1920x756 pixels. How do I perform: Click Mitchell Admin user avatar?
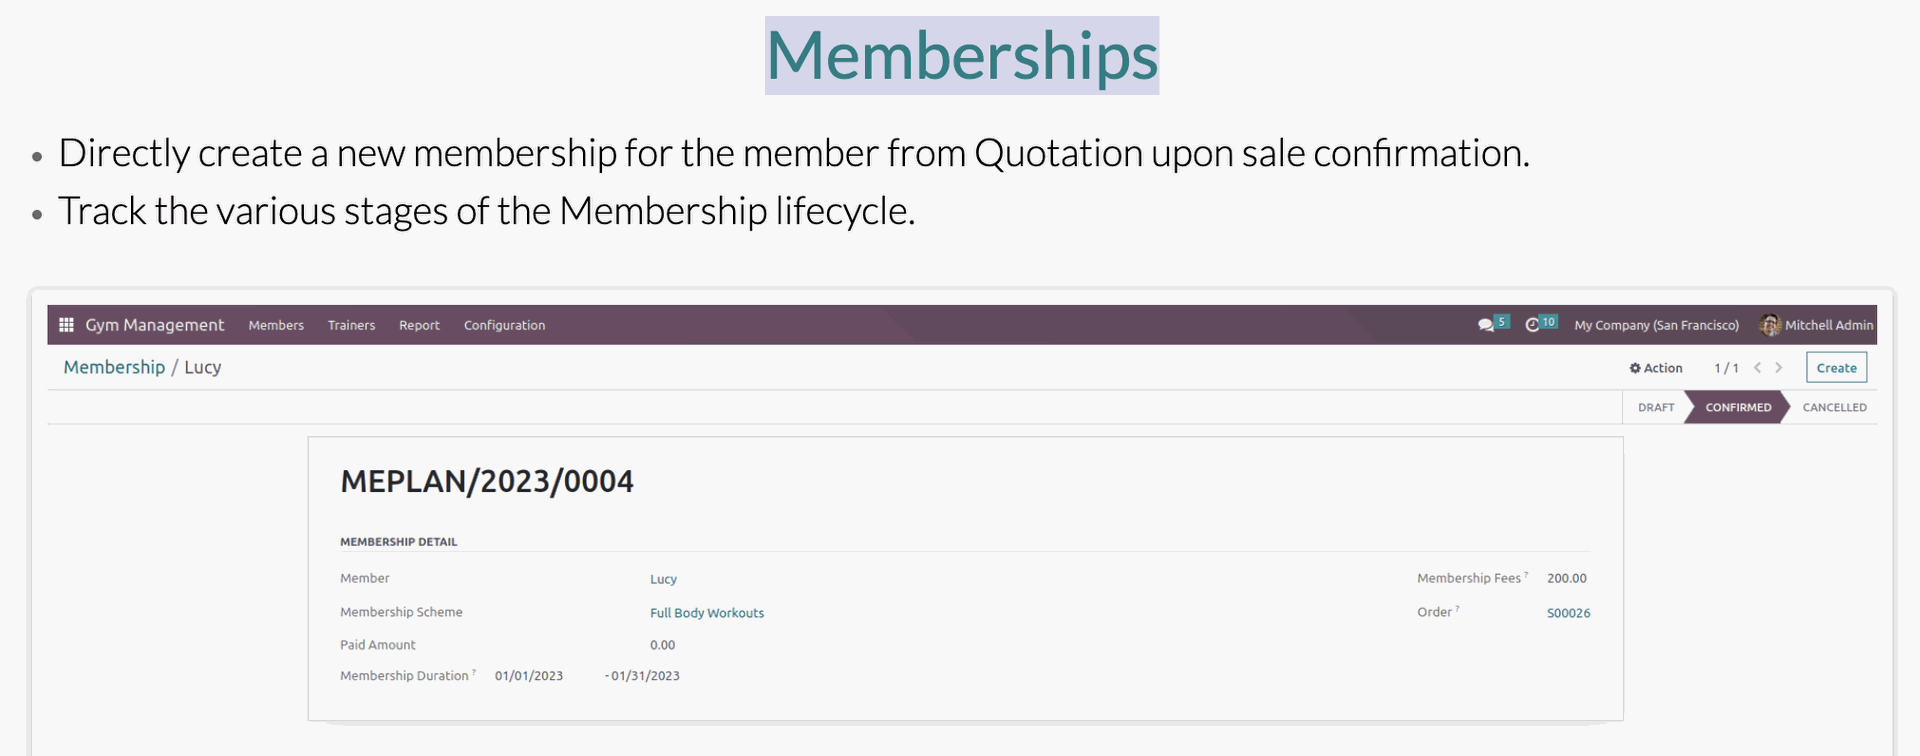click(1770, 325)
